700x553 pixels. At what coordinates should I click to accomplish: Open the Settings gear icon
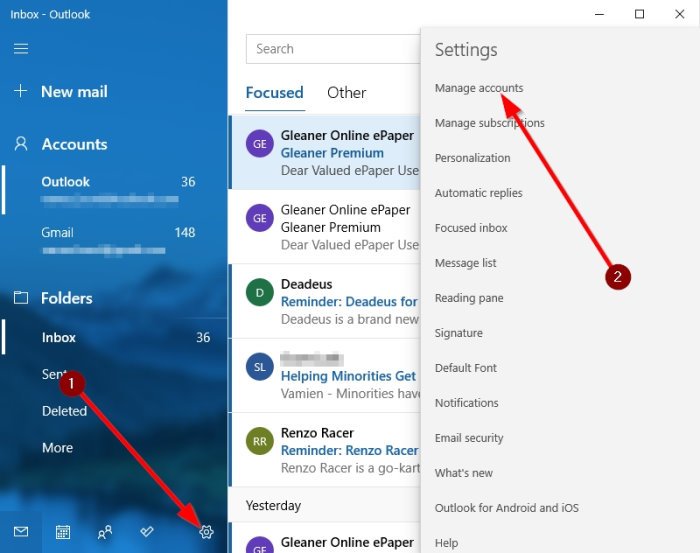click(x=206, y=532)
